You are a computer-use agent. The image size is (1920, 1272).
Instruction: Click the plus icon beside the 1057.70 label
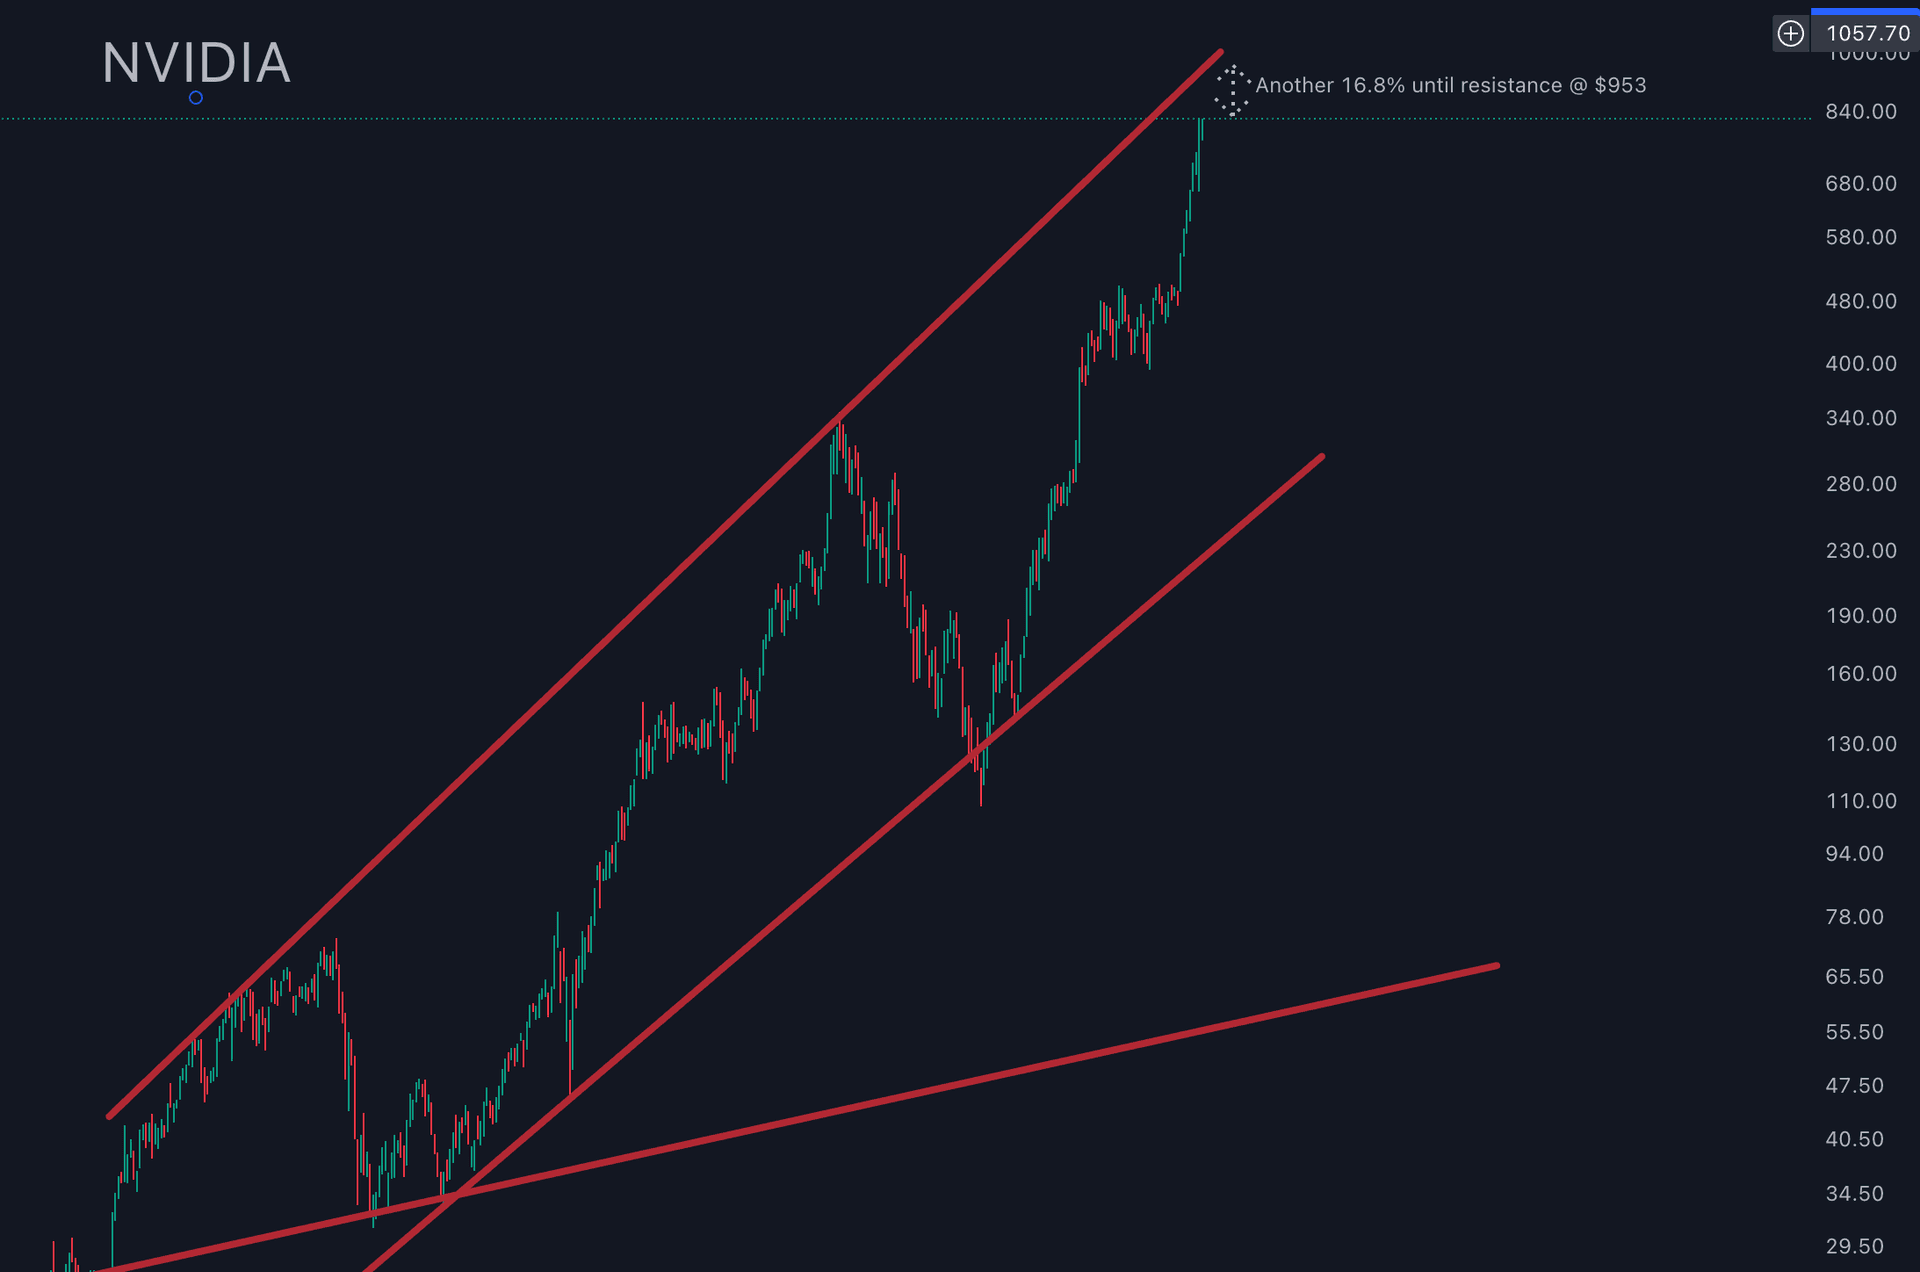(1790, 34)
